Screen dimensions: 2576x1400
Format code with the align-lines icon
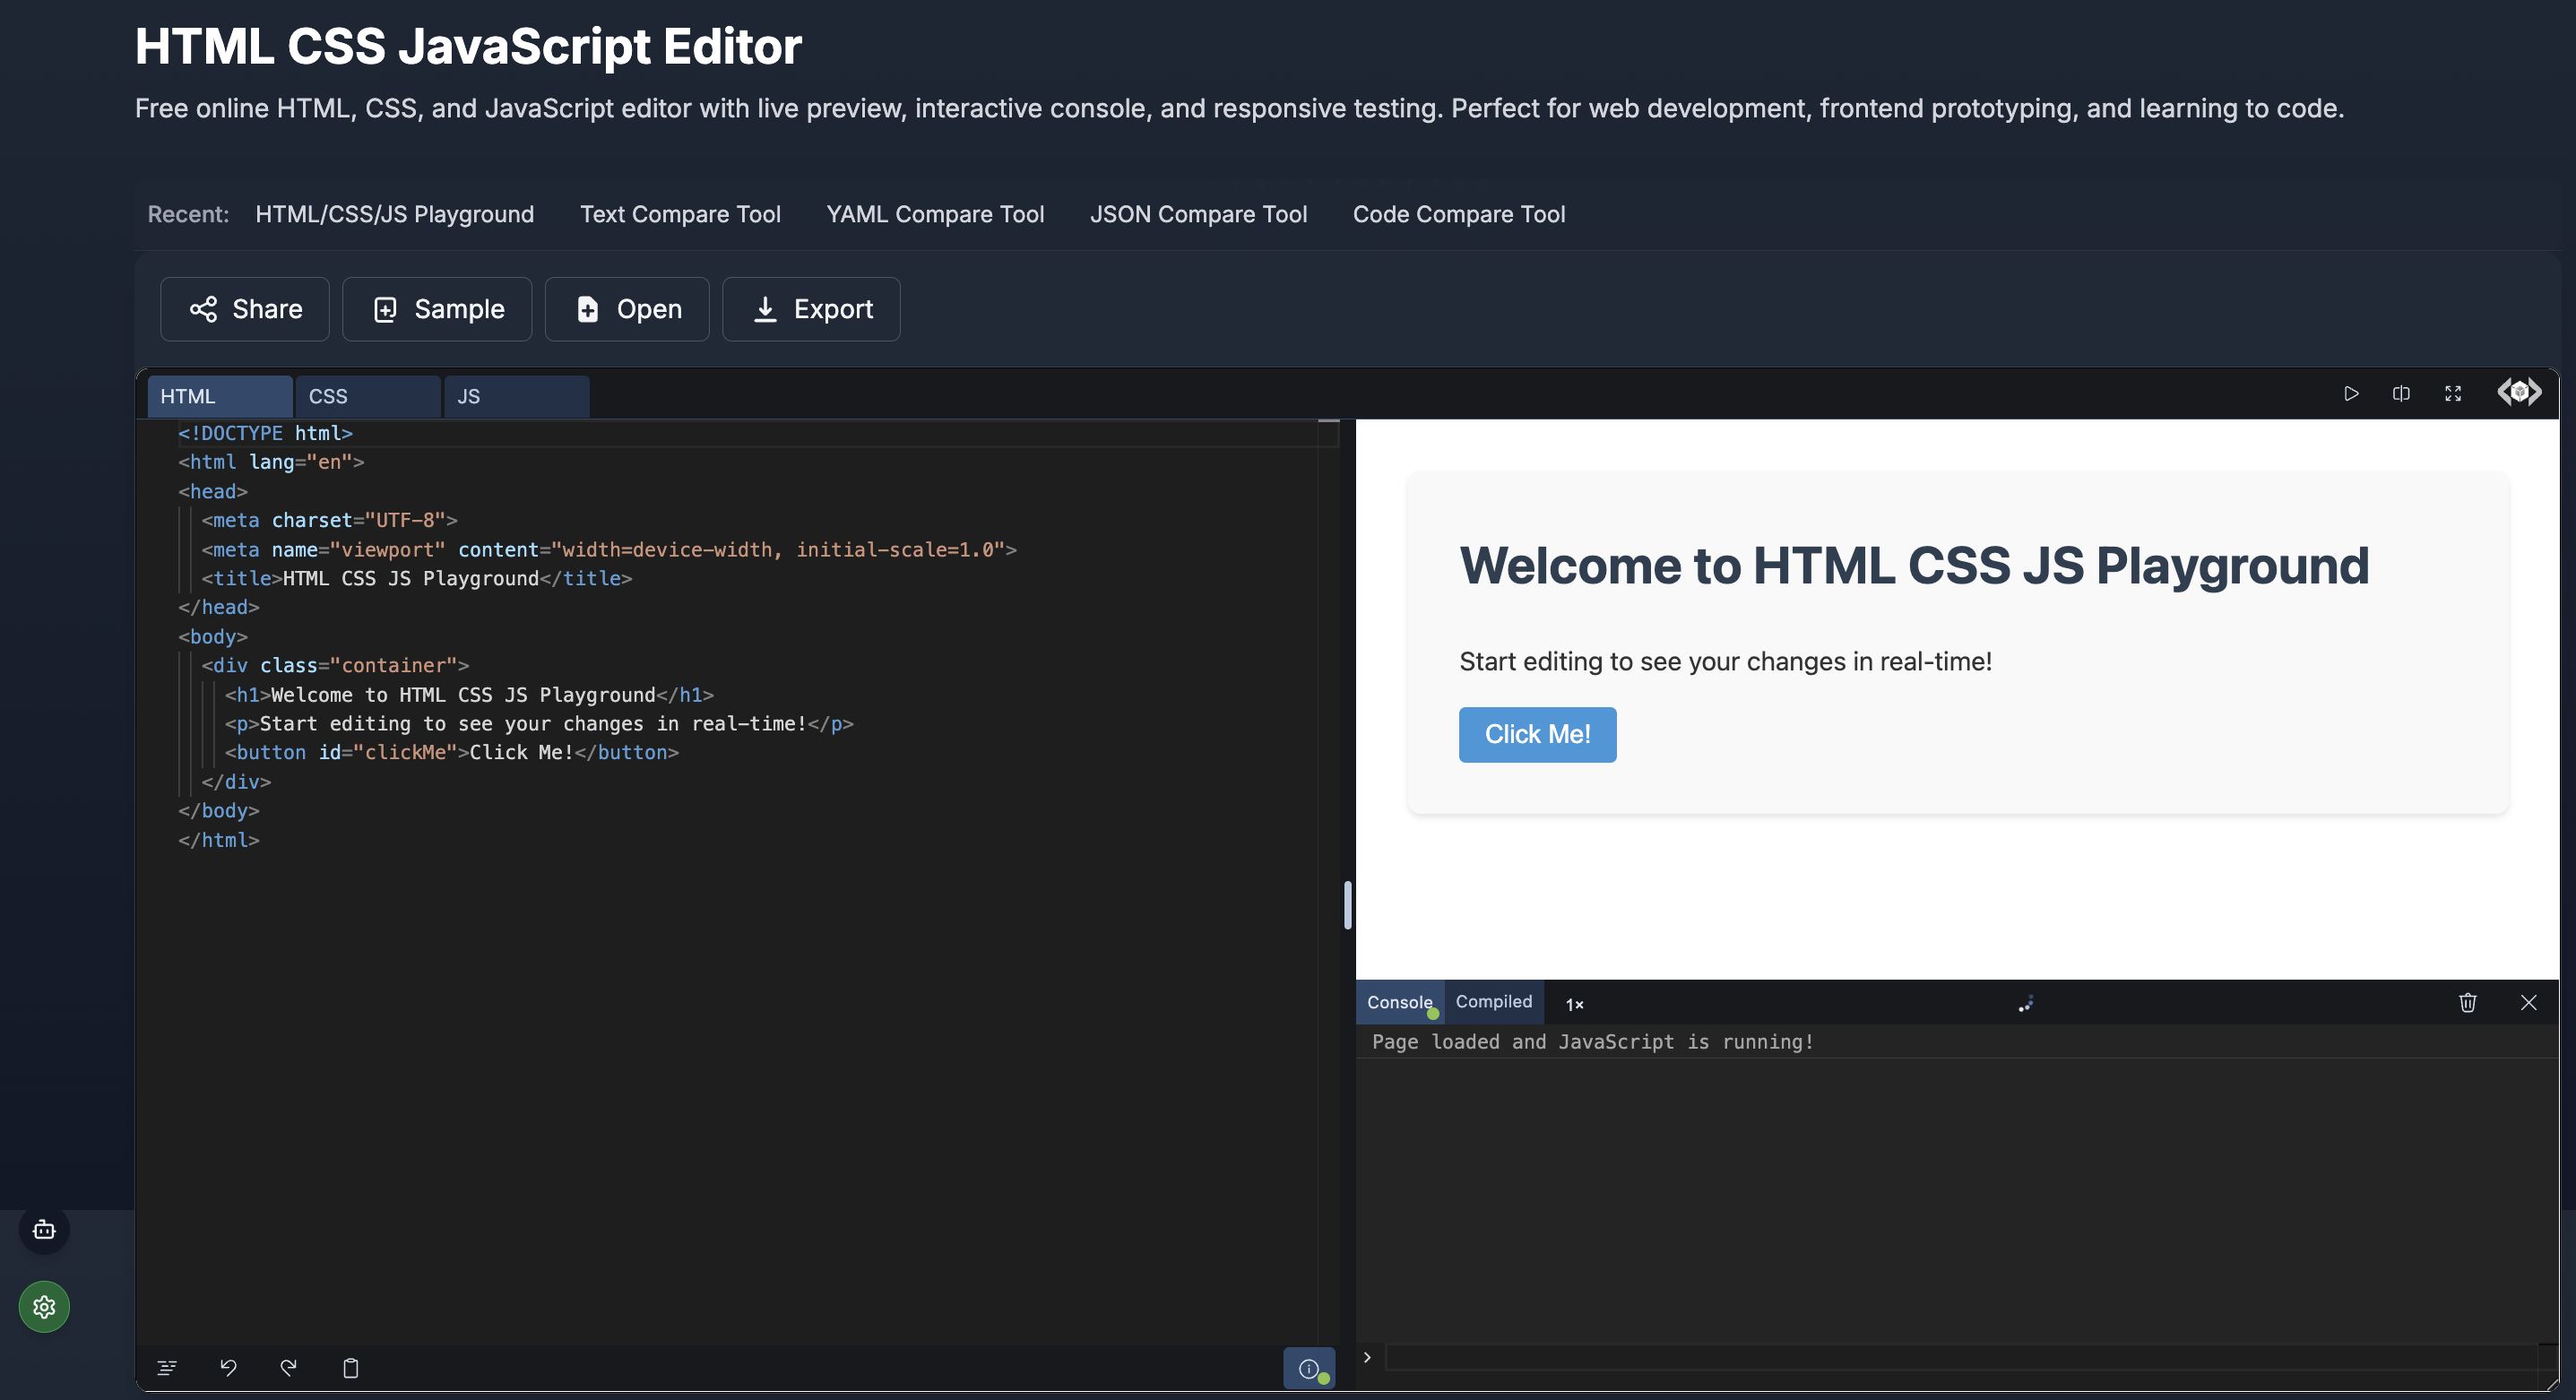tap(167, 1367)
